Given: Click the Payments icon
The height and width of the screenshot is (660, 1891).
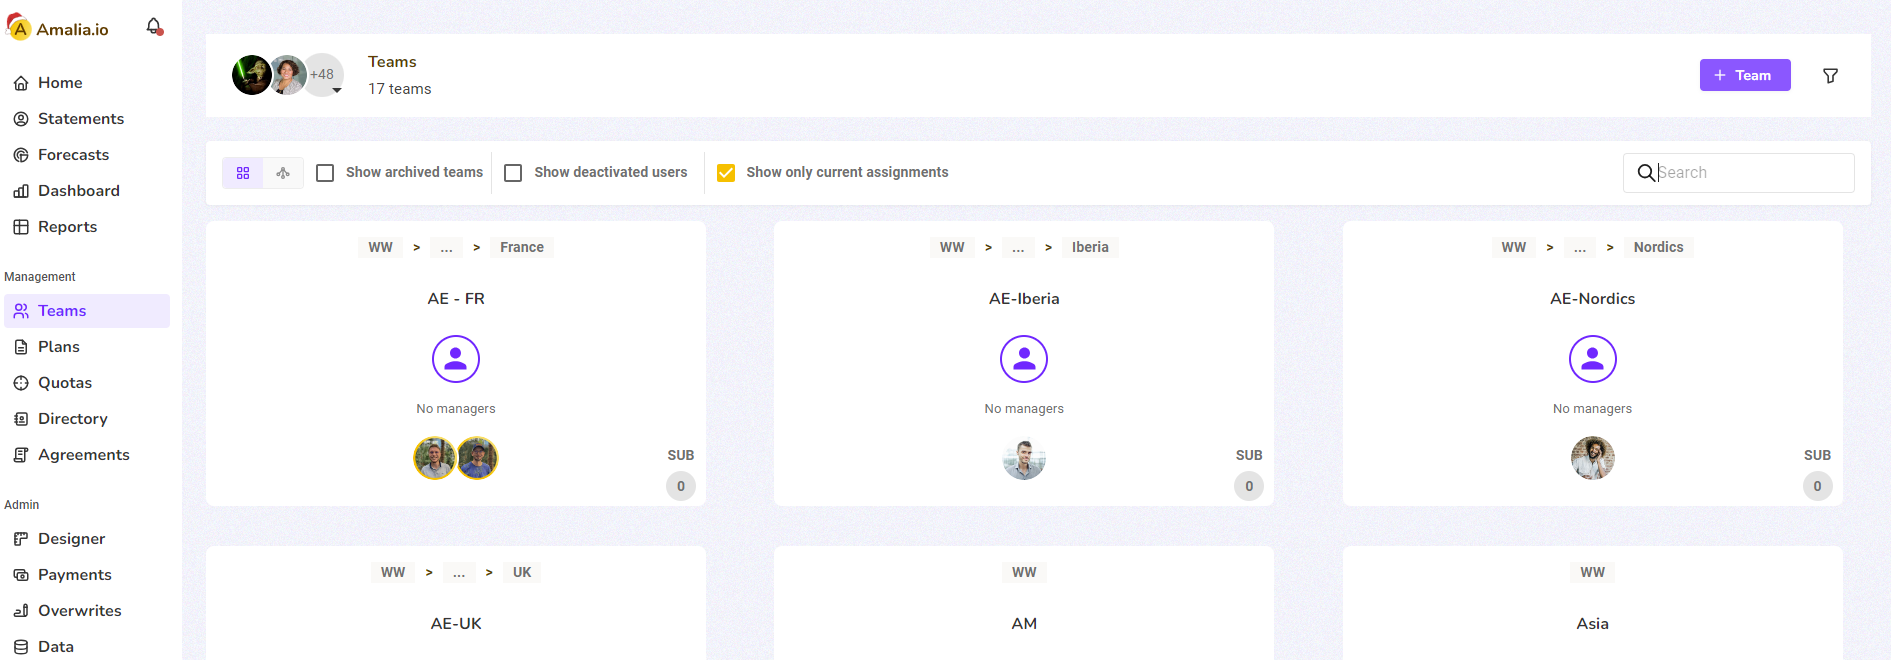Looking at the screenshot, I should [x=21, y=575].
